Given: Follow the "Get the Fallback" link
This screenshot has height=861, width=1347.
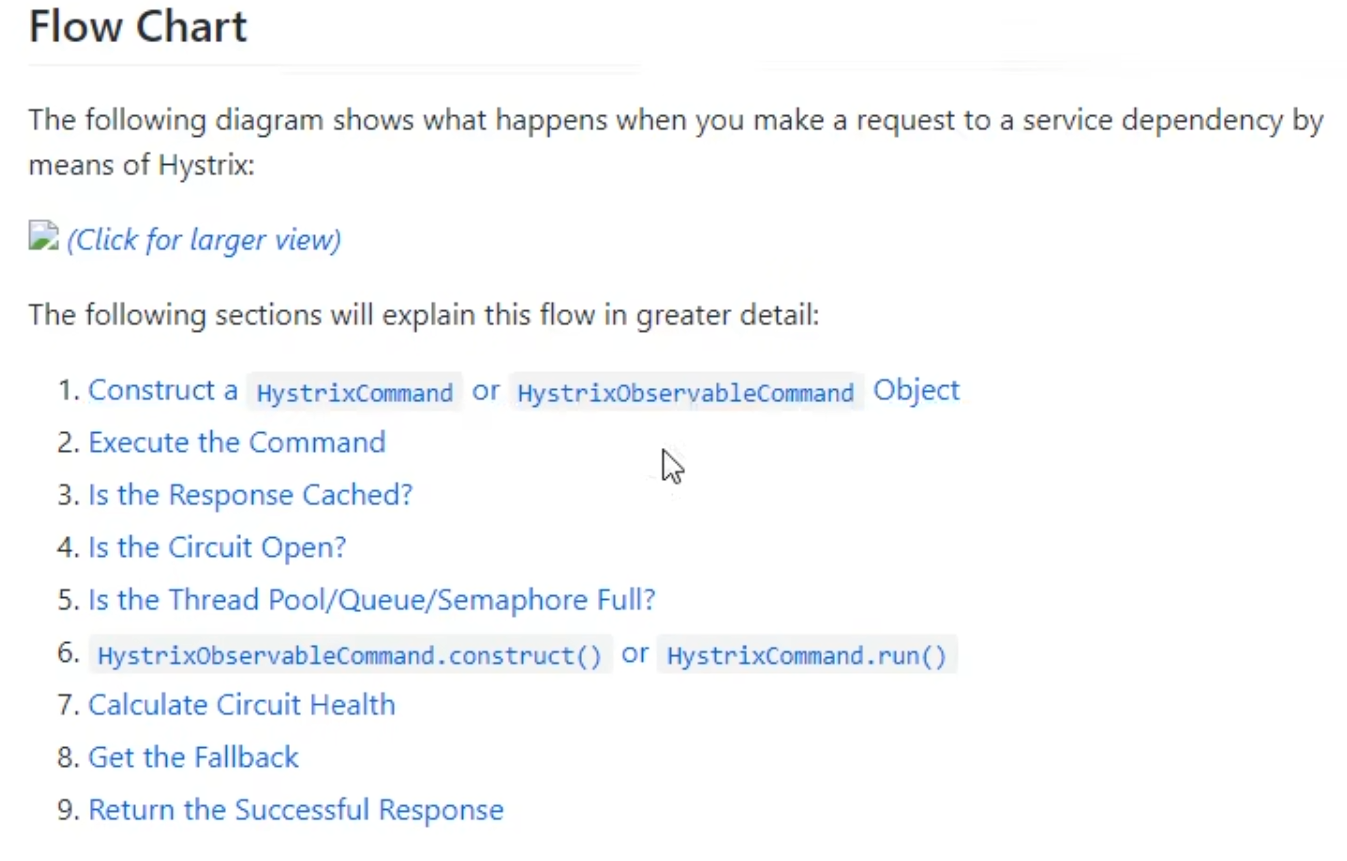Looking at the screenshot, I should point(193,757).
